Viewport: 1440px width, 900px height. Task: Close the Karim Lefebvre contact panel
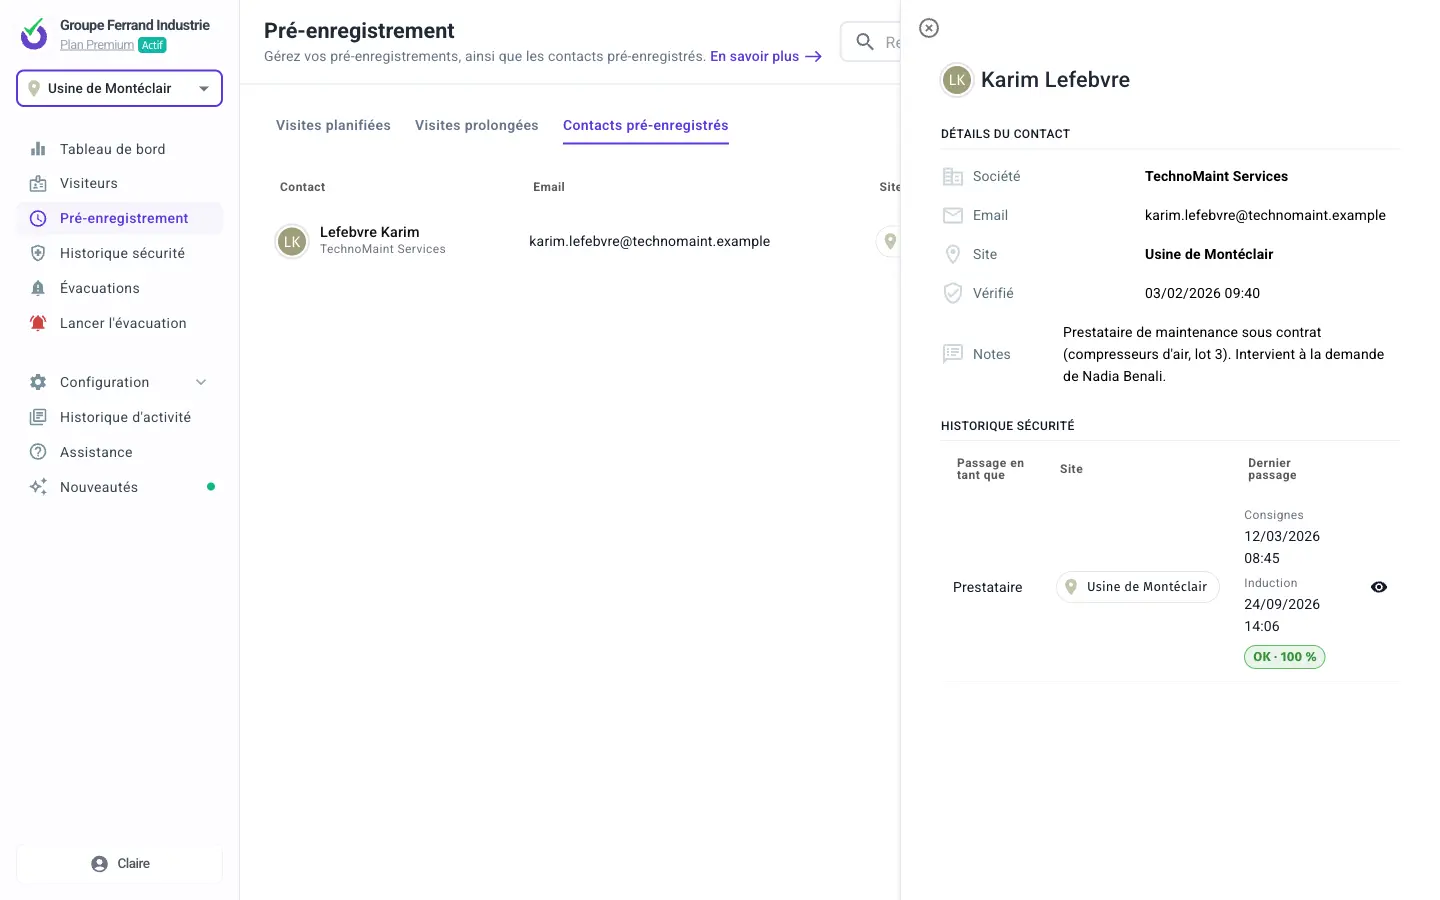[x=929, y=28]
